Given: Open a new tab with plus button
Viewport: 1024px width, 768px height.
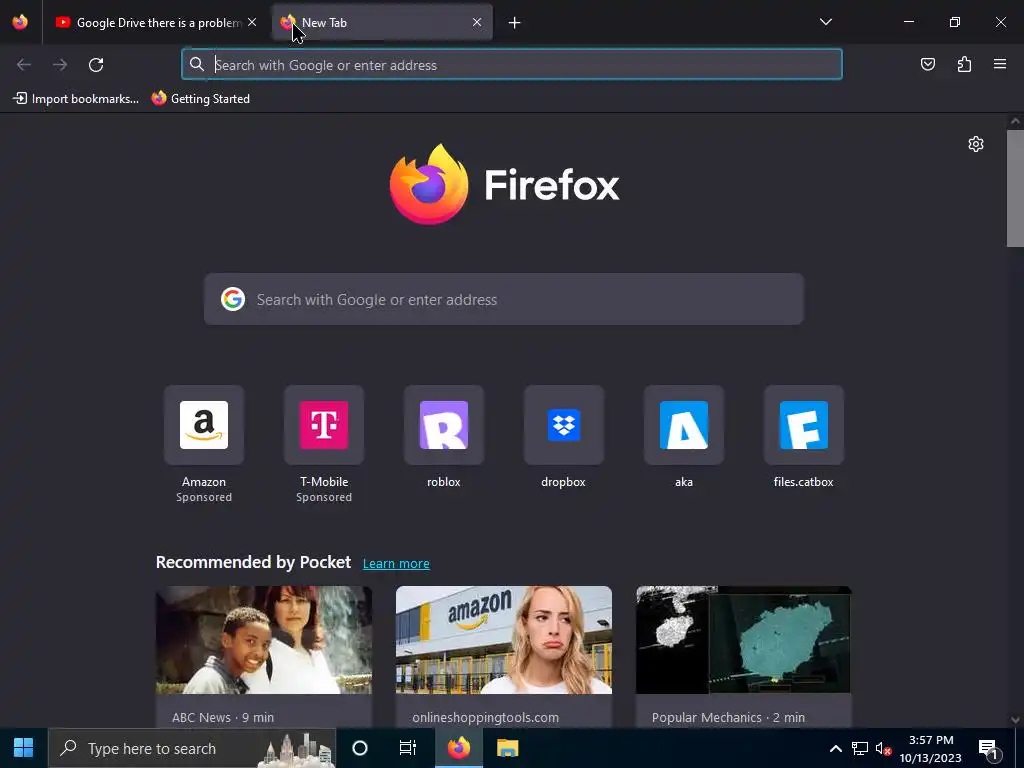Looking at the screenshot, I should 515,23.
